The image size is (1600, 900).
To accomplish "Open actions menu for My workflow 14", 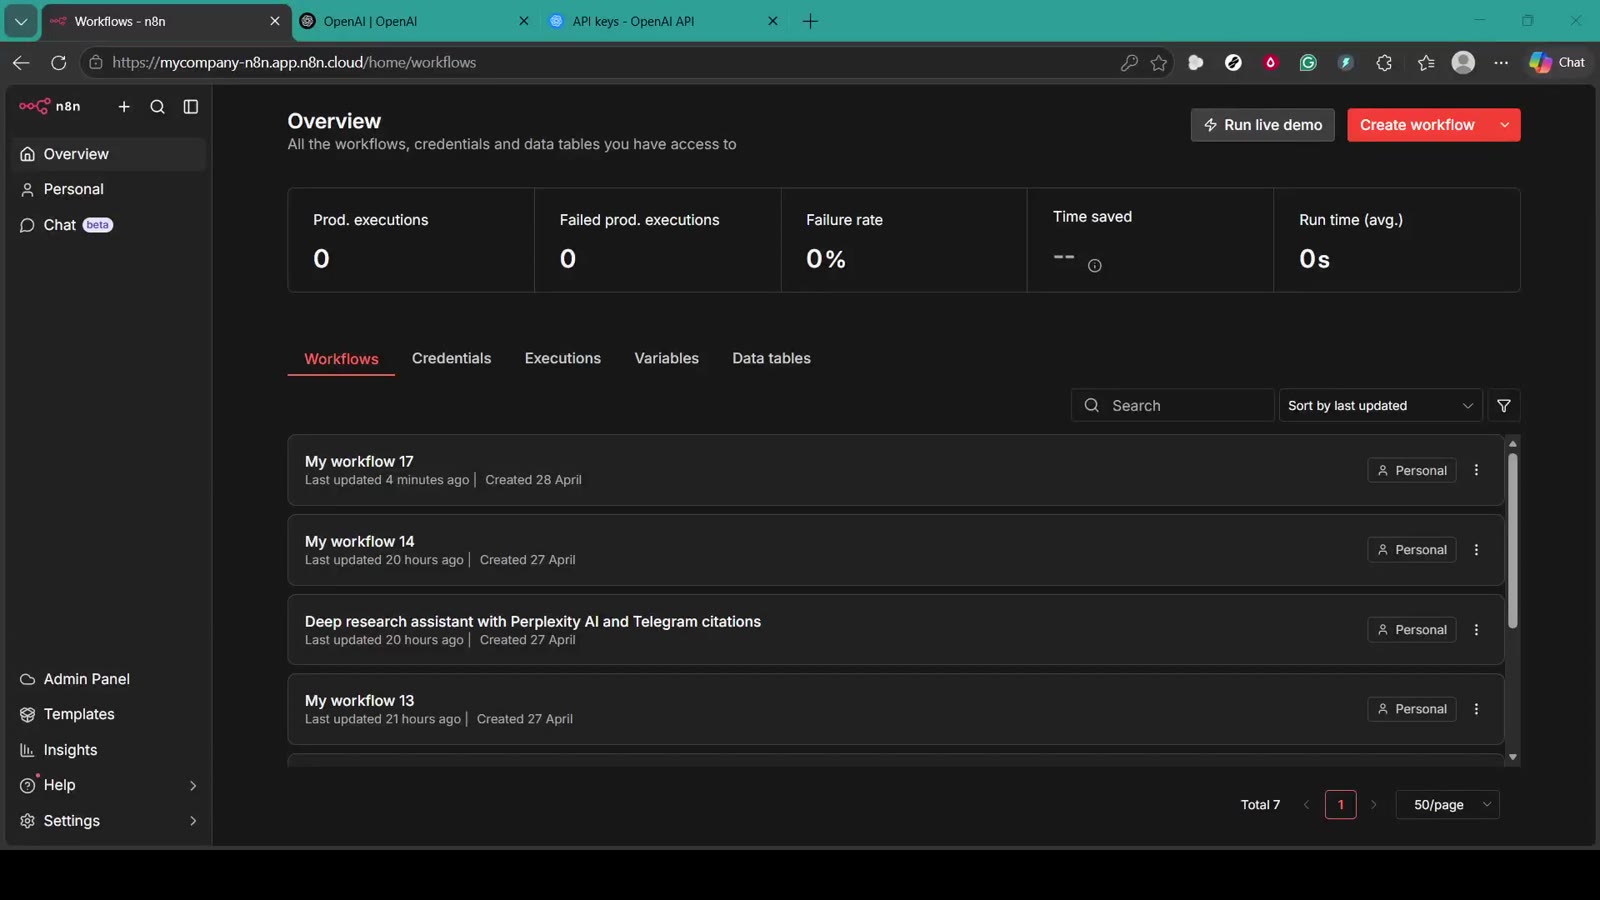I will 1476,550.
